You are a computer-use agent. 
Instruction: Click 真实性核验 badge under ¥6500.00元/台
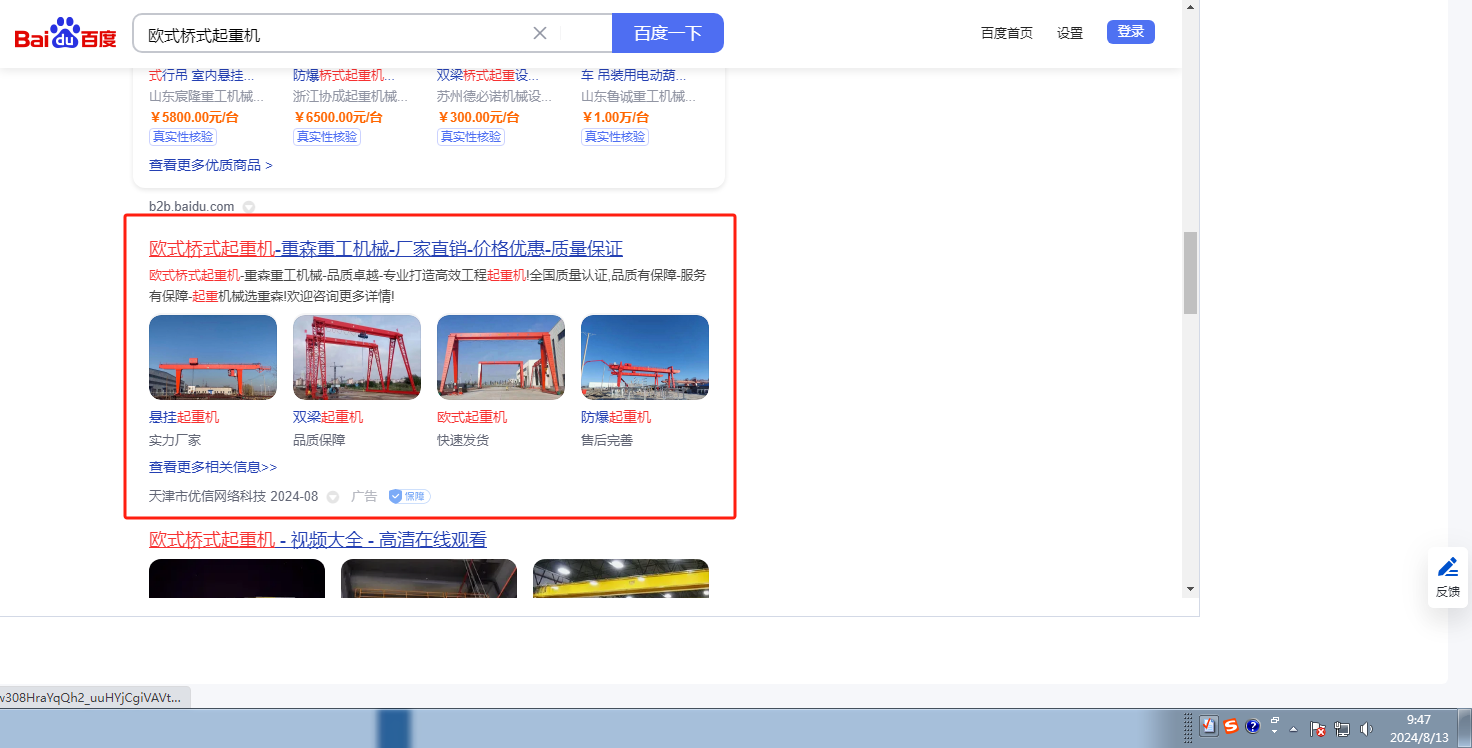coord(327,137)
